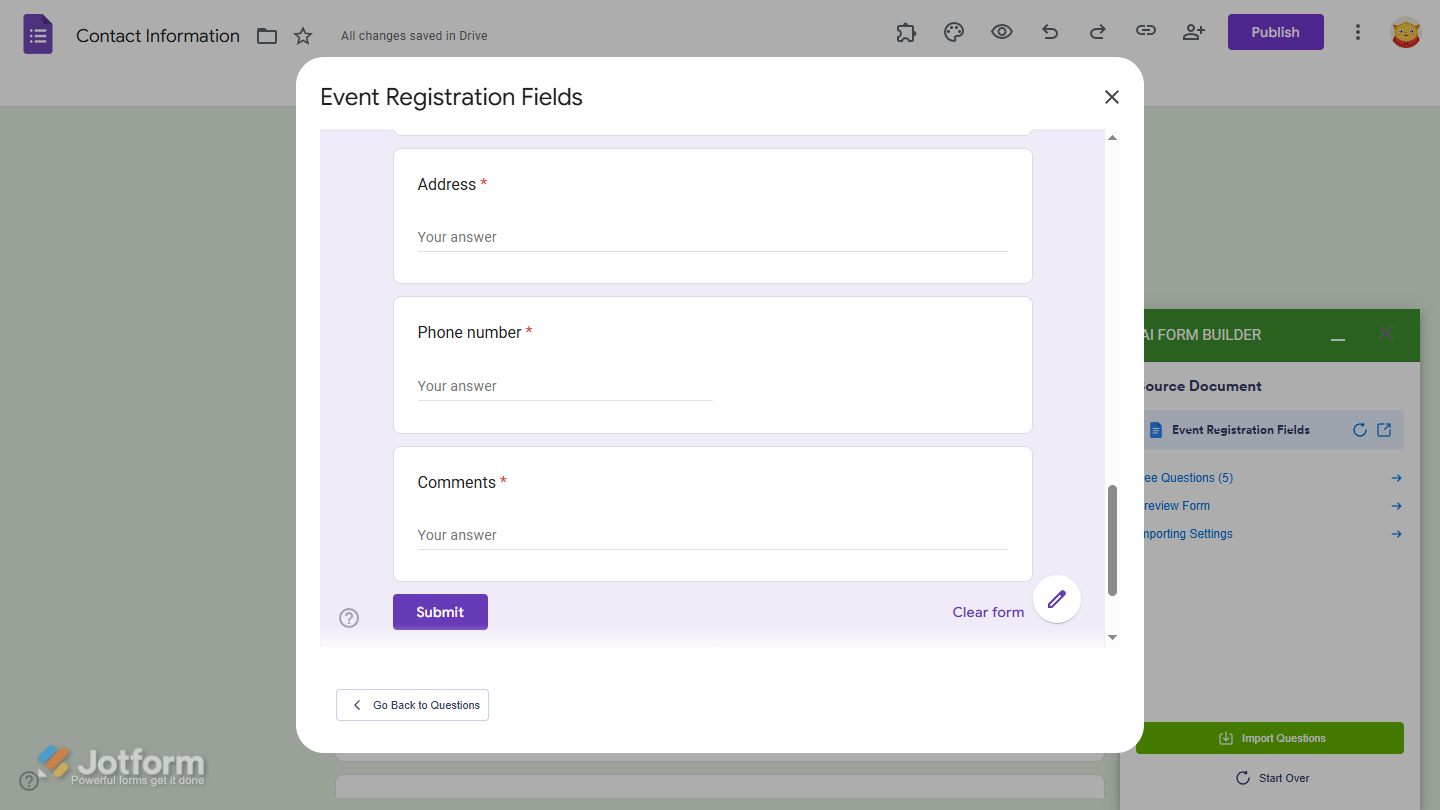
Task: Undo the last change
Action: [1049, 32]
